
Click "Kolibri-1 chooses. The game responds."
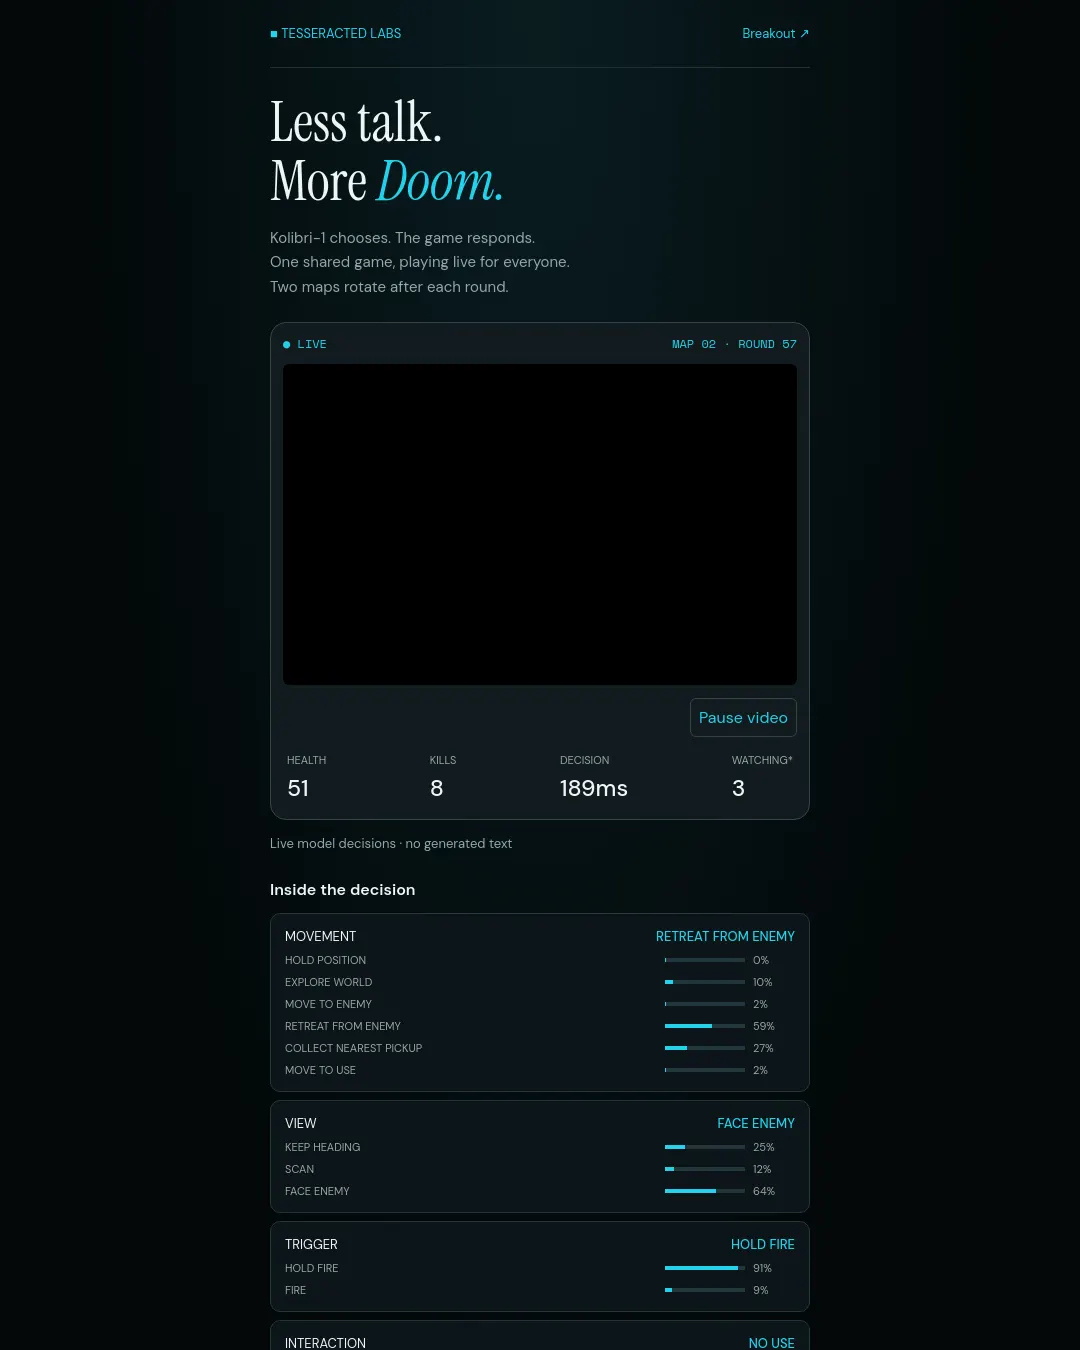(402, 238)
